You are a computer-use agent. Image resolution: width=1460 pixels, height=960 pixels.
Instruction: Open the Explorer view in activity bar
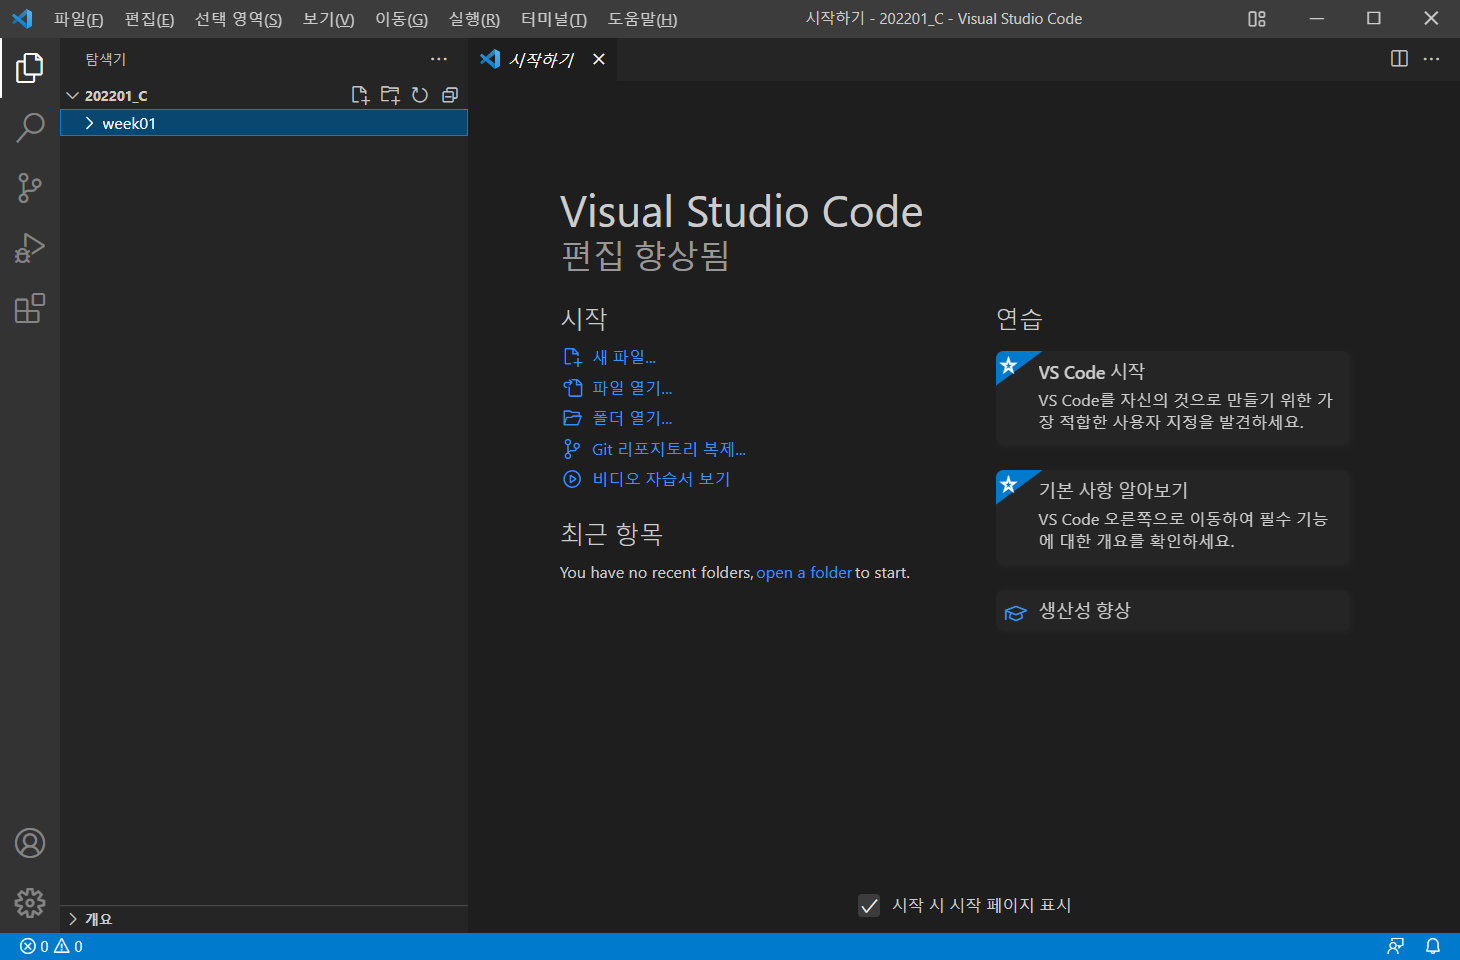tap(30, 68)
